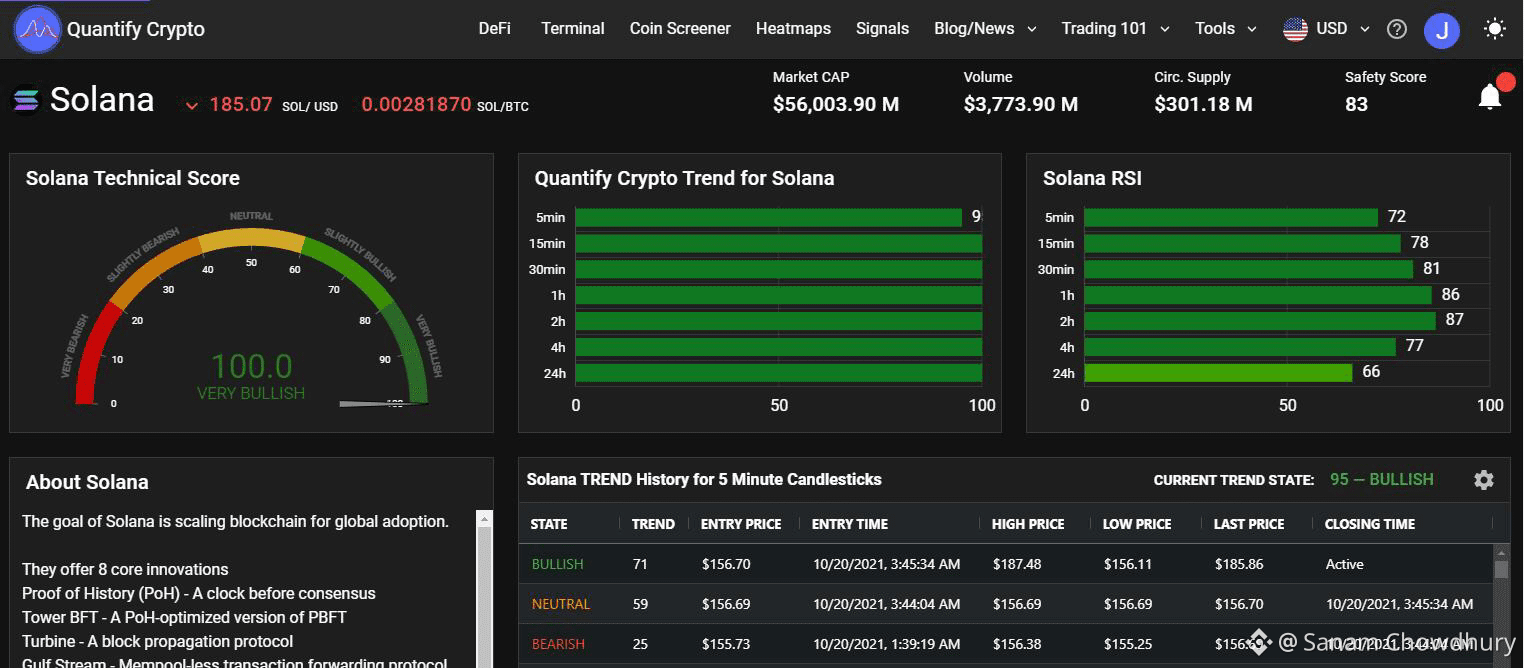This screenshot has width=1524, height=668.
Task: Click the Solana coin logo
Action: click(25, 100)
